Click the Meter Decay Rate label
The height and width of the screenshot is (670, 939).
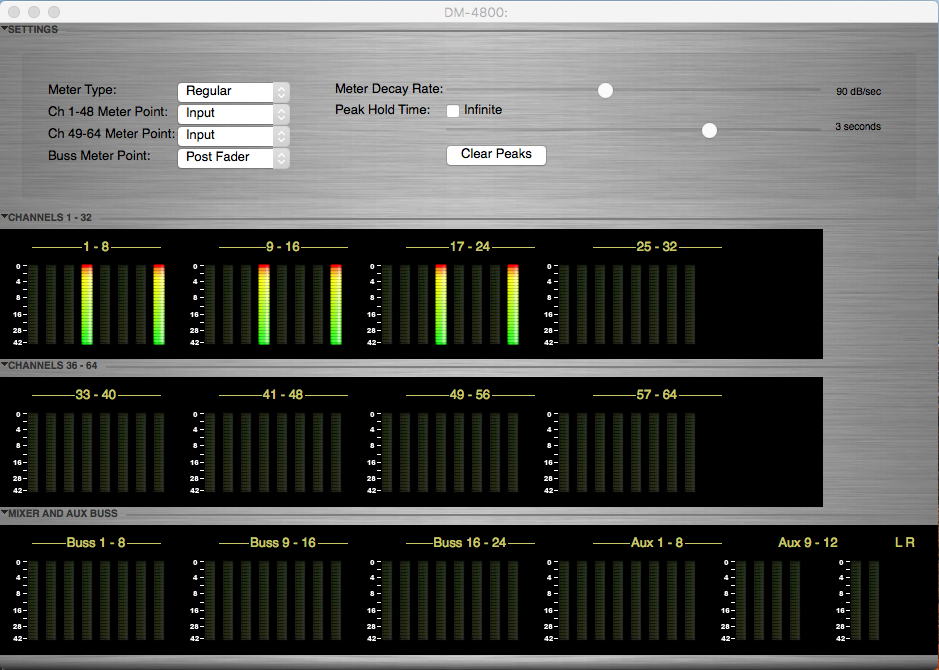click(389, 89)
